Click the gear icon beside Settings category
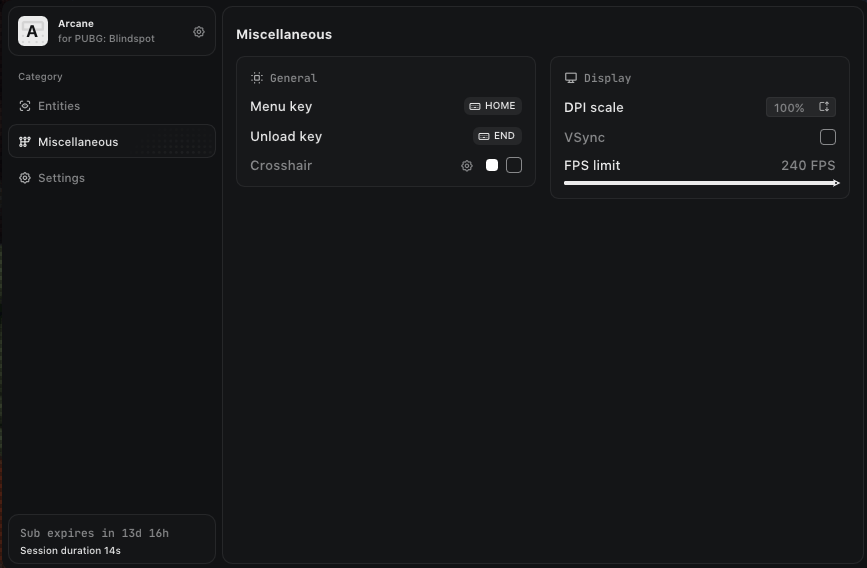The width and height of the screenshot is (867, 568). pos(25,178)
